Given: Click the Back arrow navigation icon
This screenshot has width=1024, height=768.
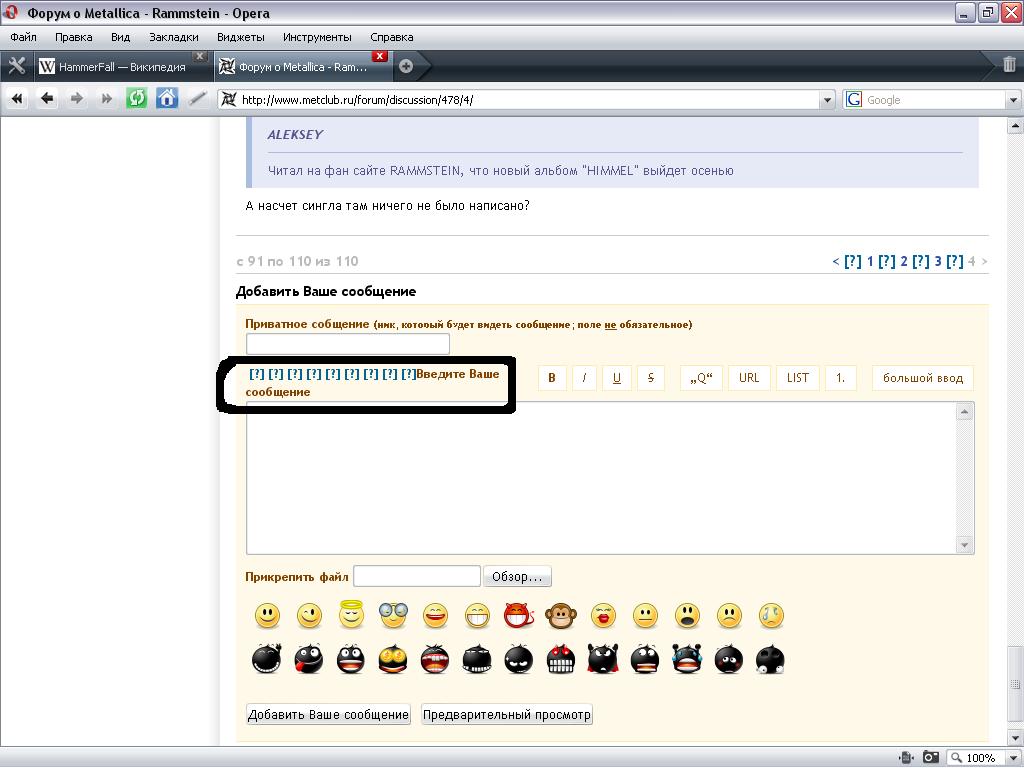Looking at the screenshot, I should (47, 98).
